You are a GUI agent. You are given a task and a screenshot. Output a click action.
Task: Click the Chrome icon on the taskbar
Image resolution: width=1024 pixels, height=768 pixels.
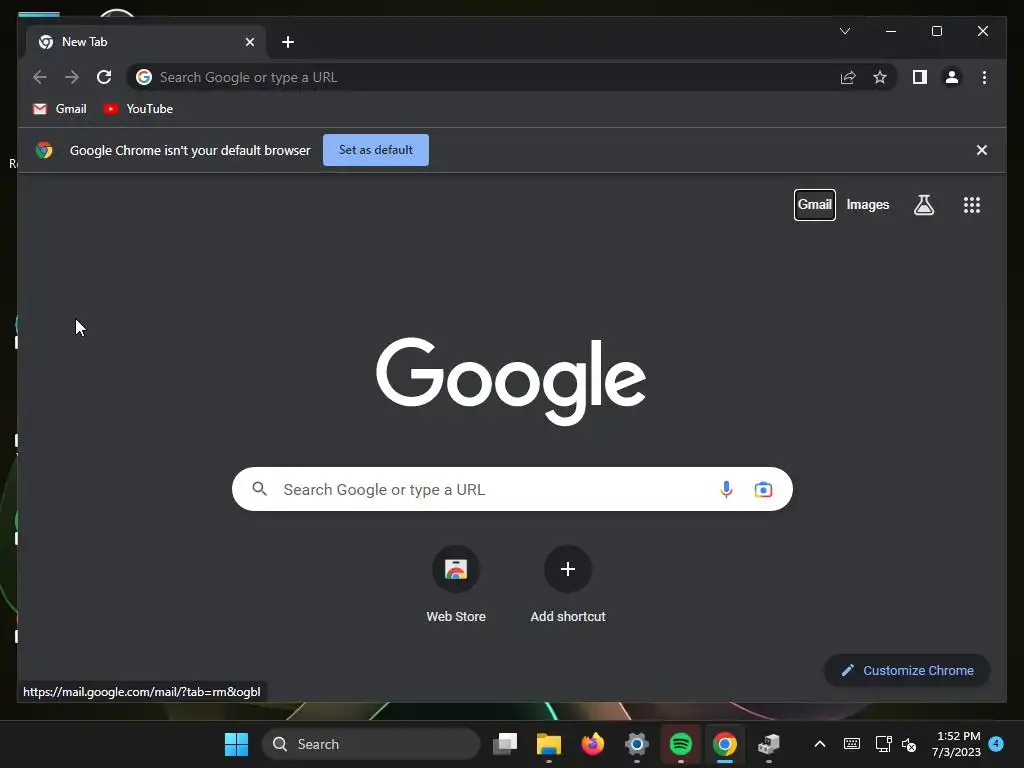724,744
